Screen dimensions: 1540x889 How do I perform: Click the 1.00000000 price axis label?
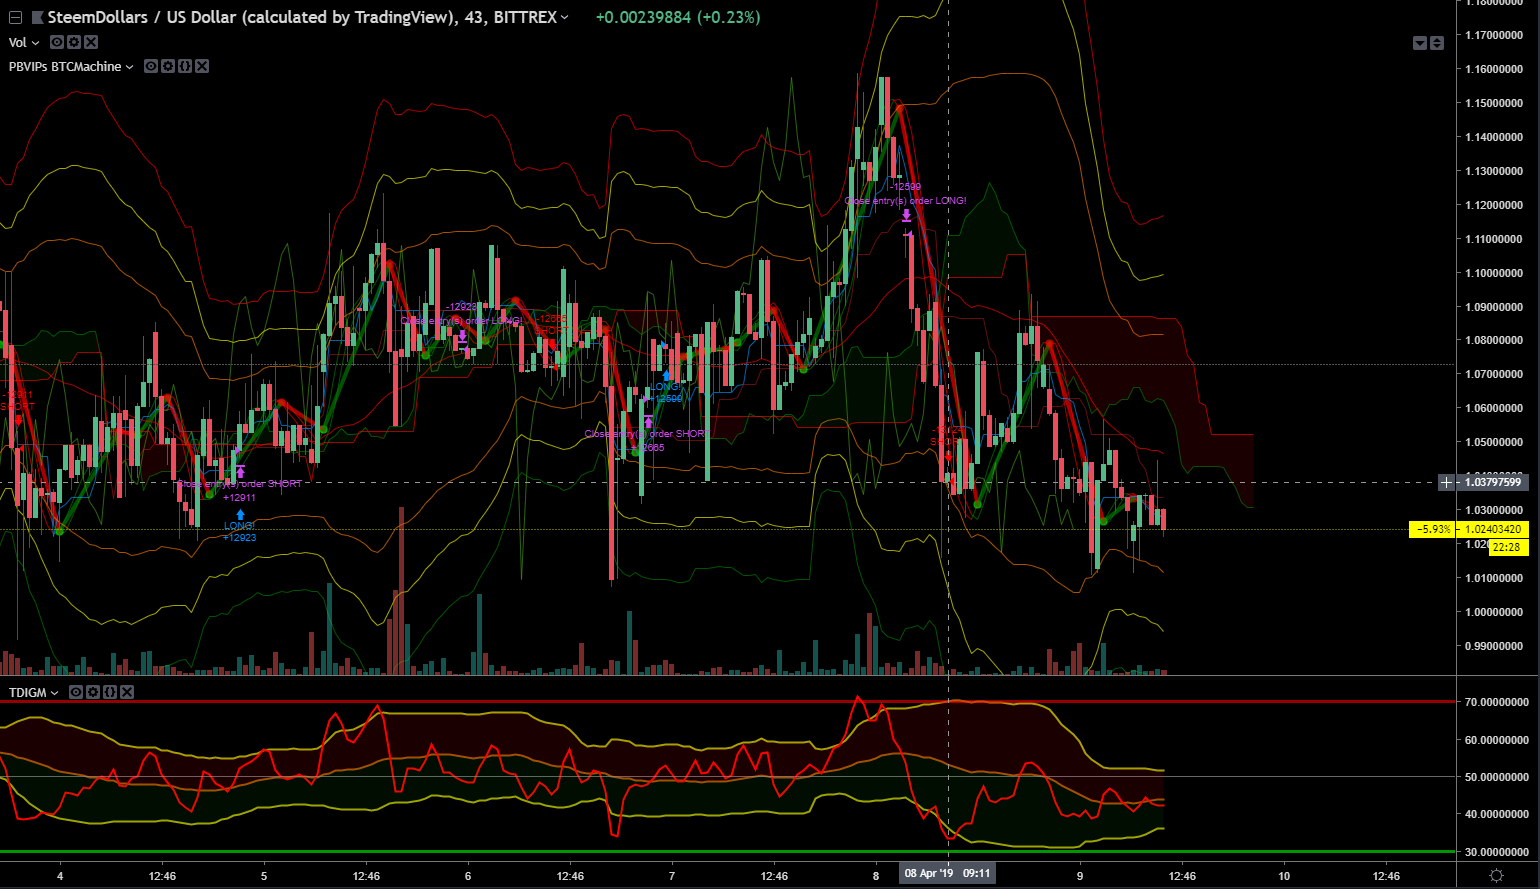(x=1493, y=612)
